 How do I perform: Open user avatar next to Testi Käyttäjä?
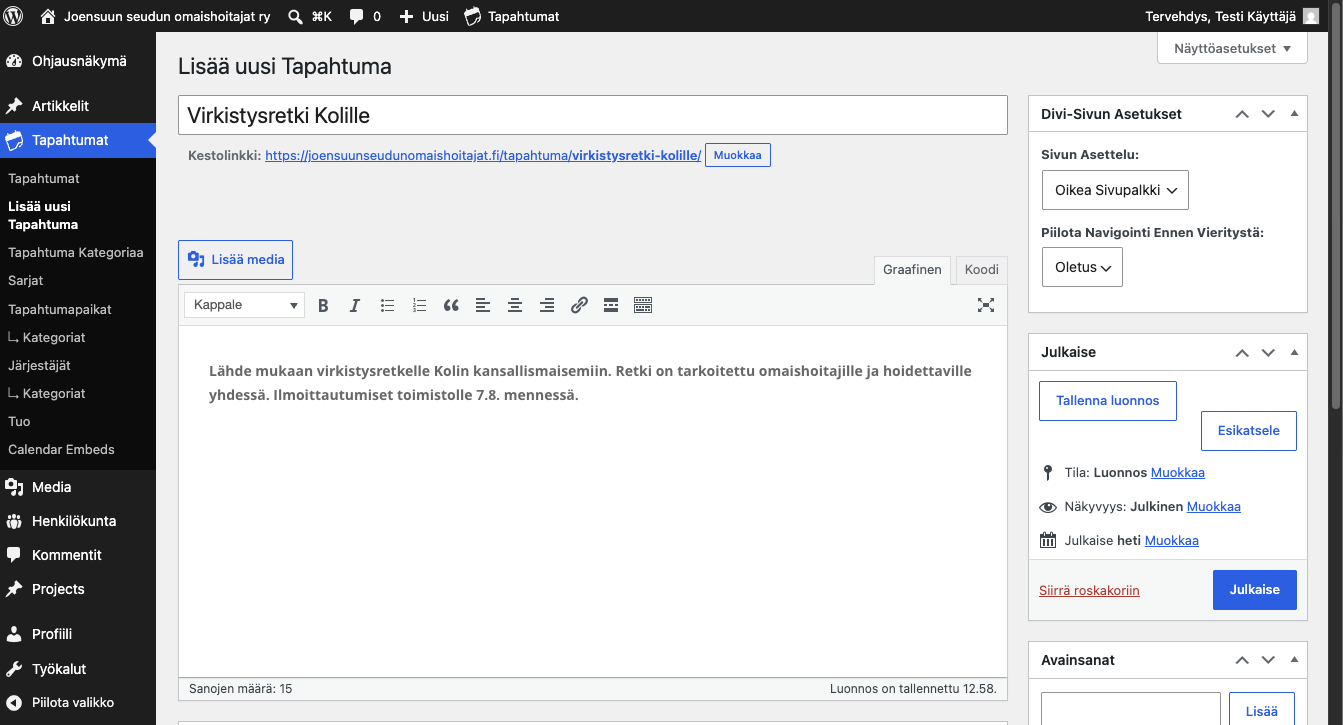(1310, 16)
